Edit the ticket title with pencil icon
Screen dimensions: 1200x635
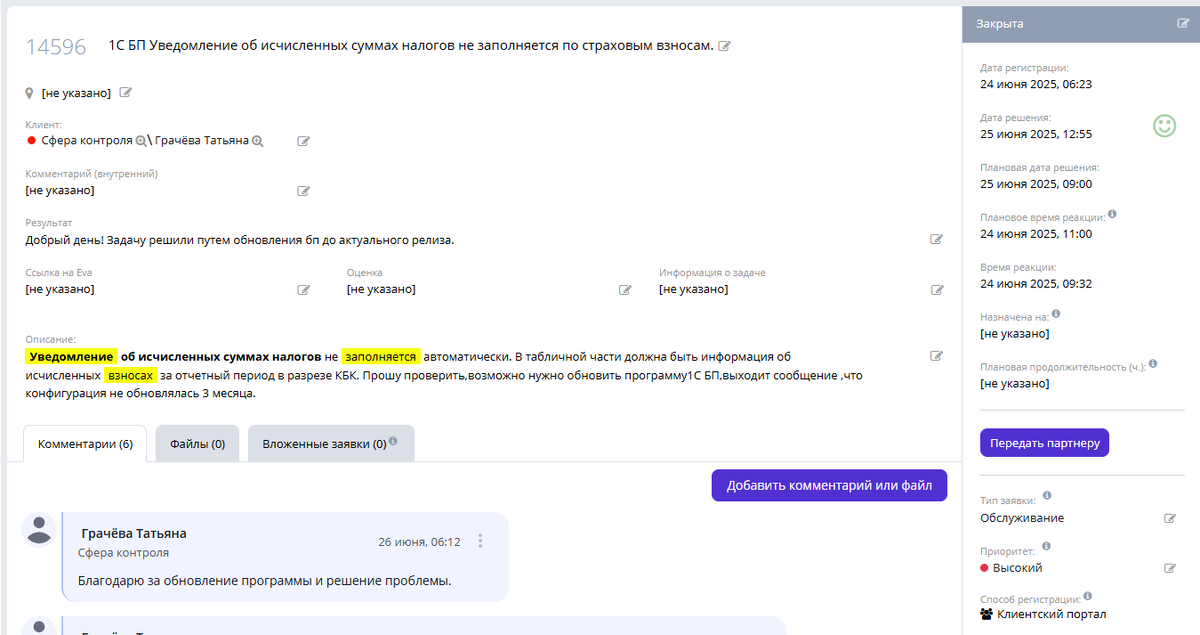(725, 46)
